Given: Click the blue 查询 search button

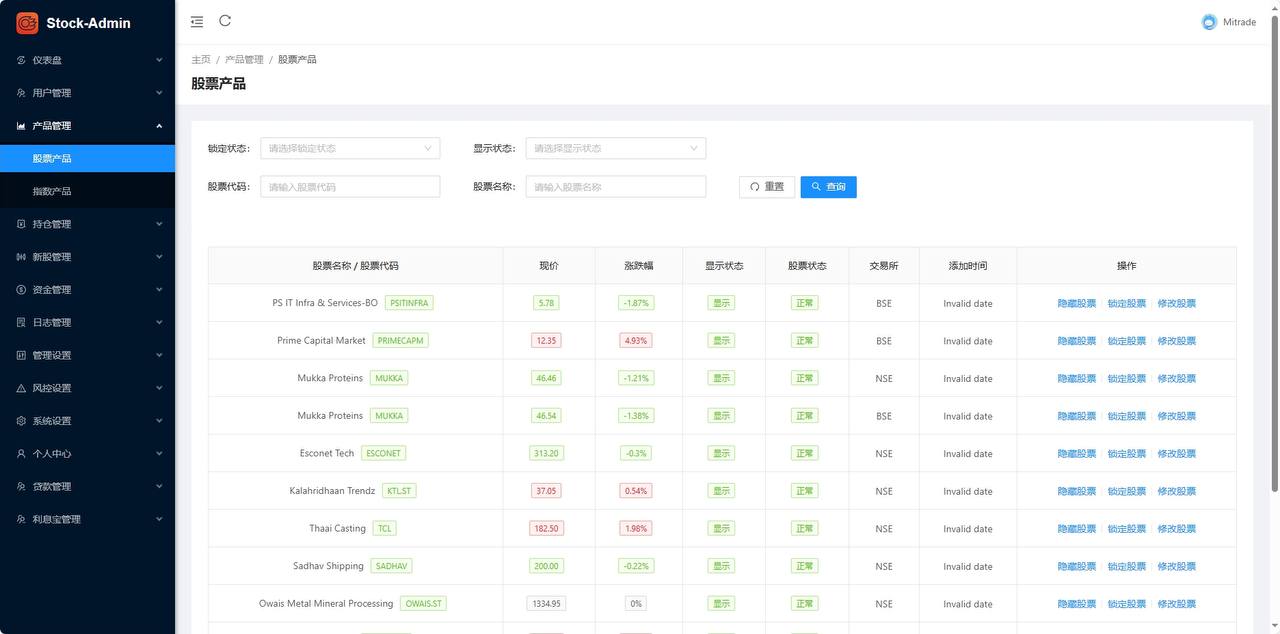Looking at the screenshot, I should pos(828,187).
